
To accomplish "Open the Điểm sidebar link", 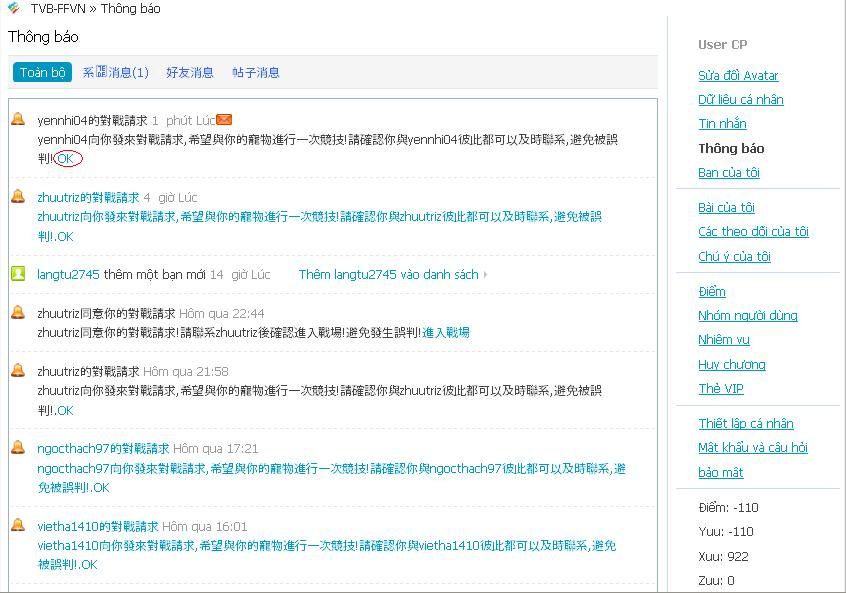I will (712, 291).
